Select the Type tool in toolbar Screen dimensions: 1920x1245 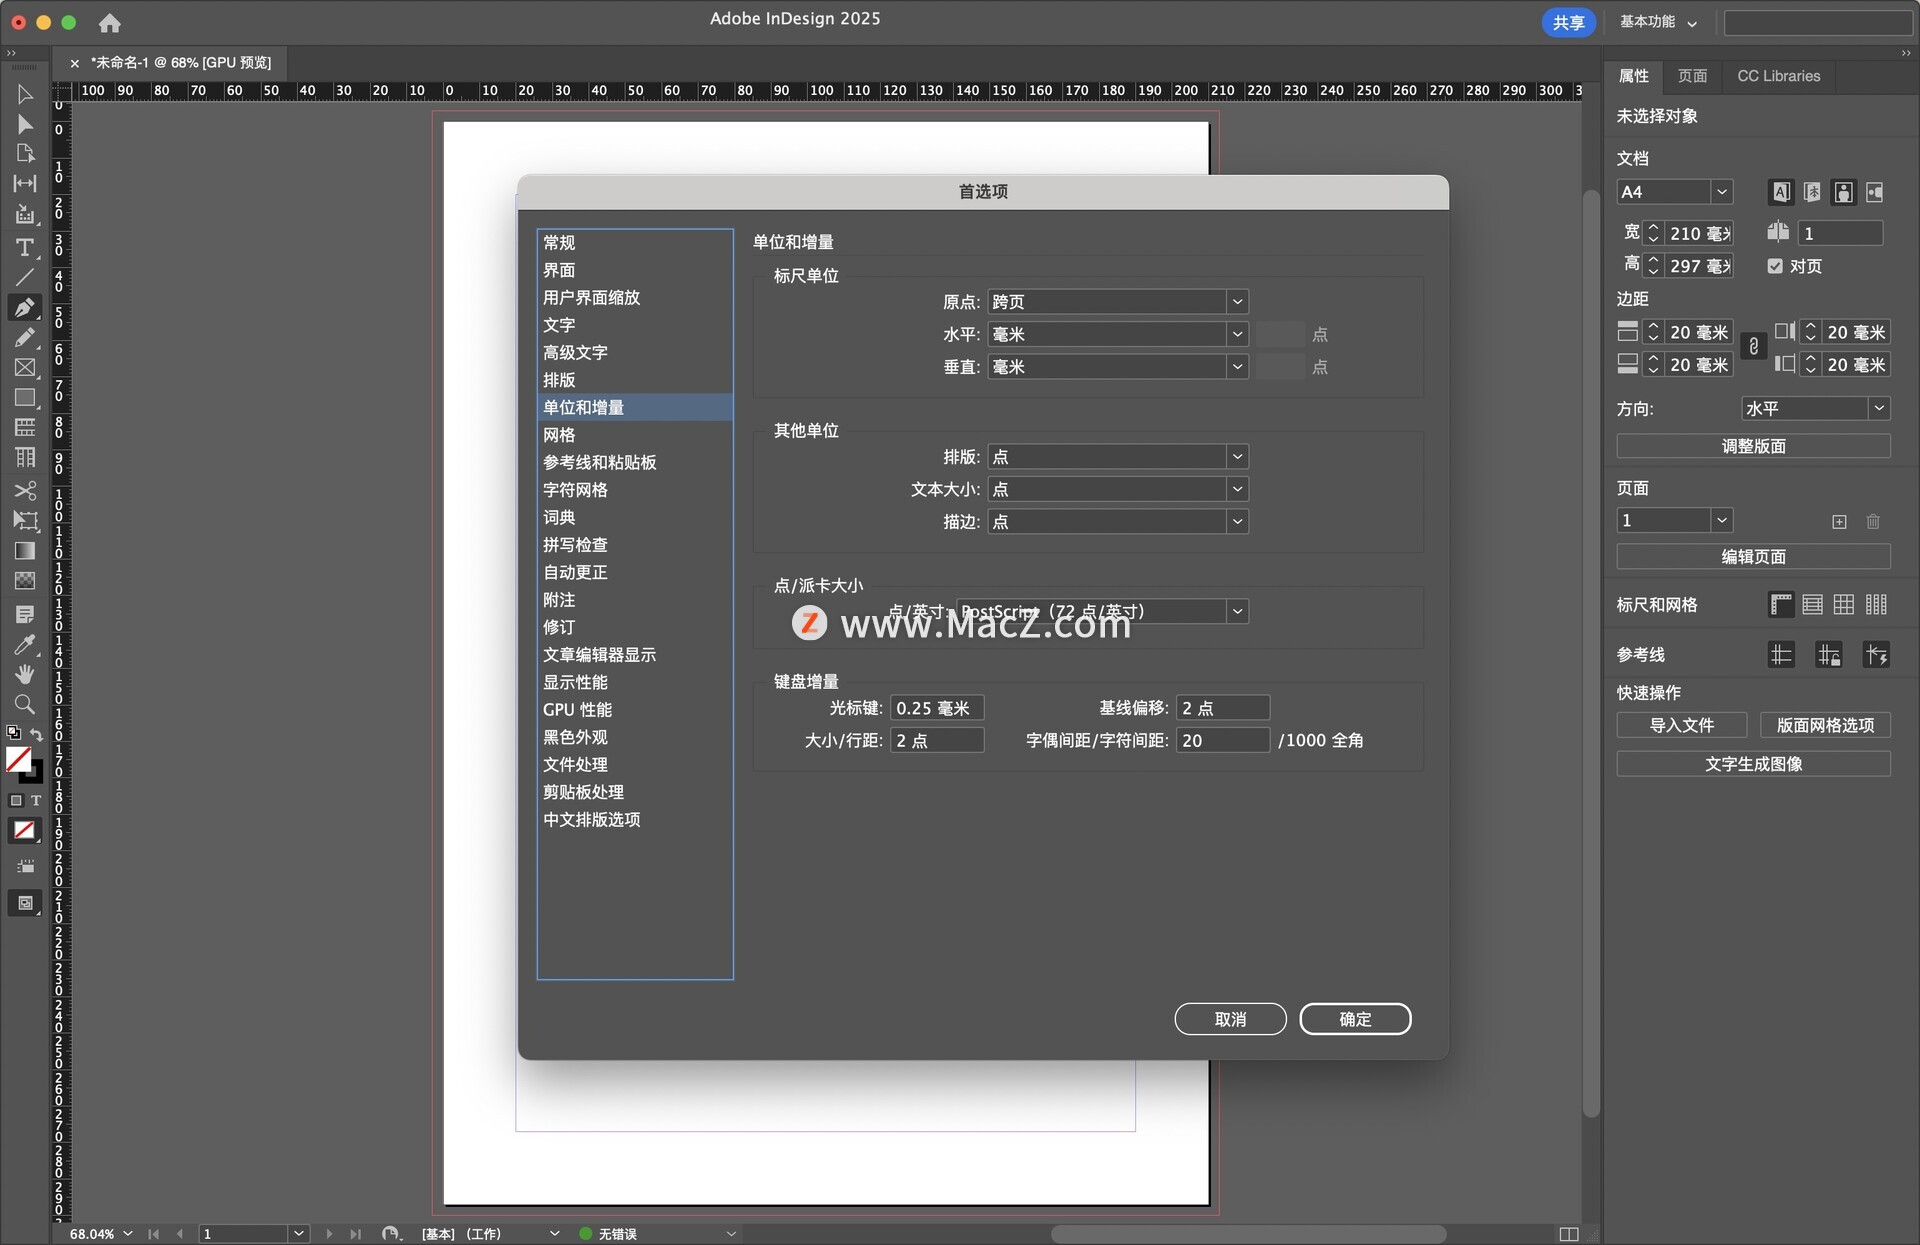tap(25, 247)
